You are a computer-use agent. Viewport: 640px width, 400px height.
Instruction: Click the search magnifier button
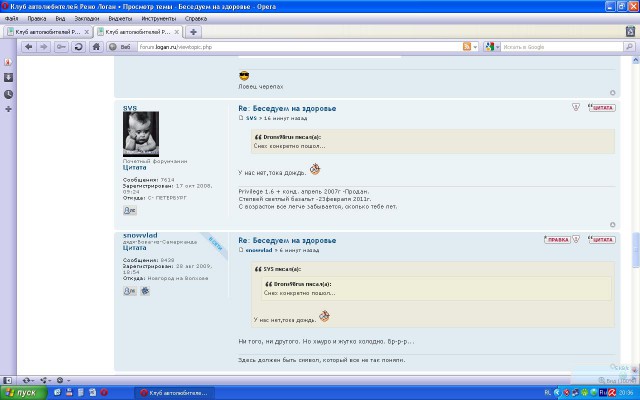click(629, 47)
